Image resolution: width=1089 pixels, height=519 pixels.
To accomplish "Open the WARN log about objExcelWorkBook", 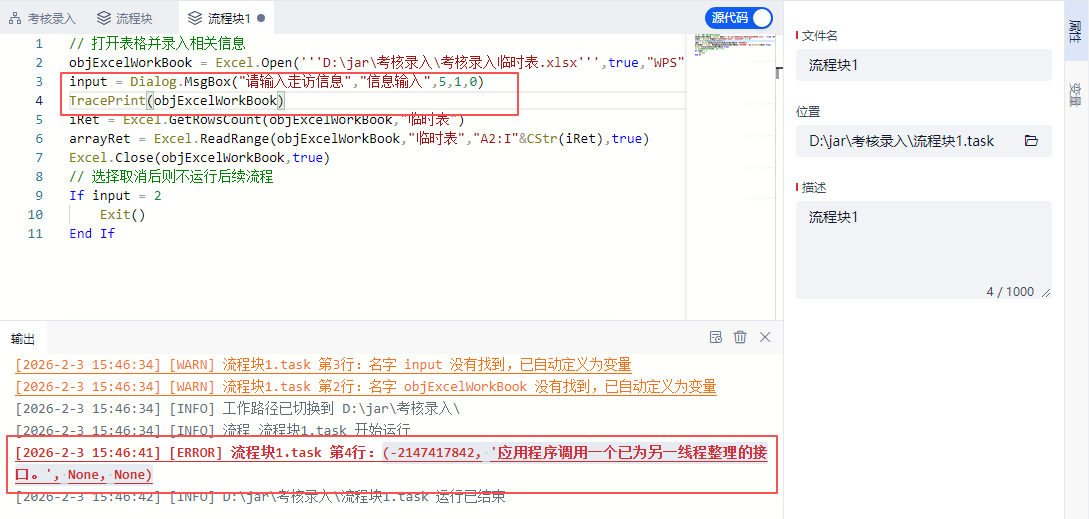I will point(365,386).
